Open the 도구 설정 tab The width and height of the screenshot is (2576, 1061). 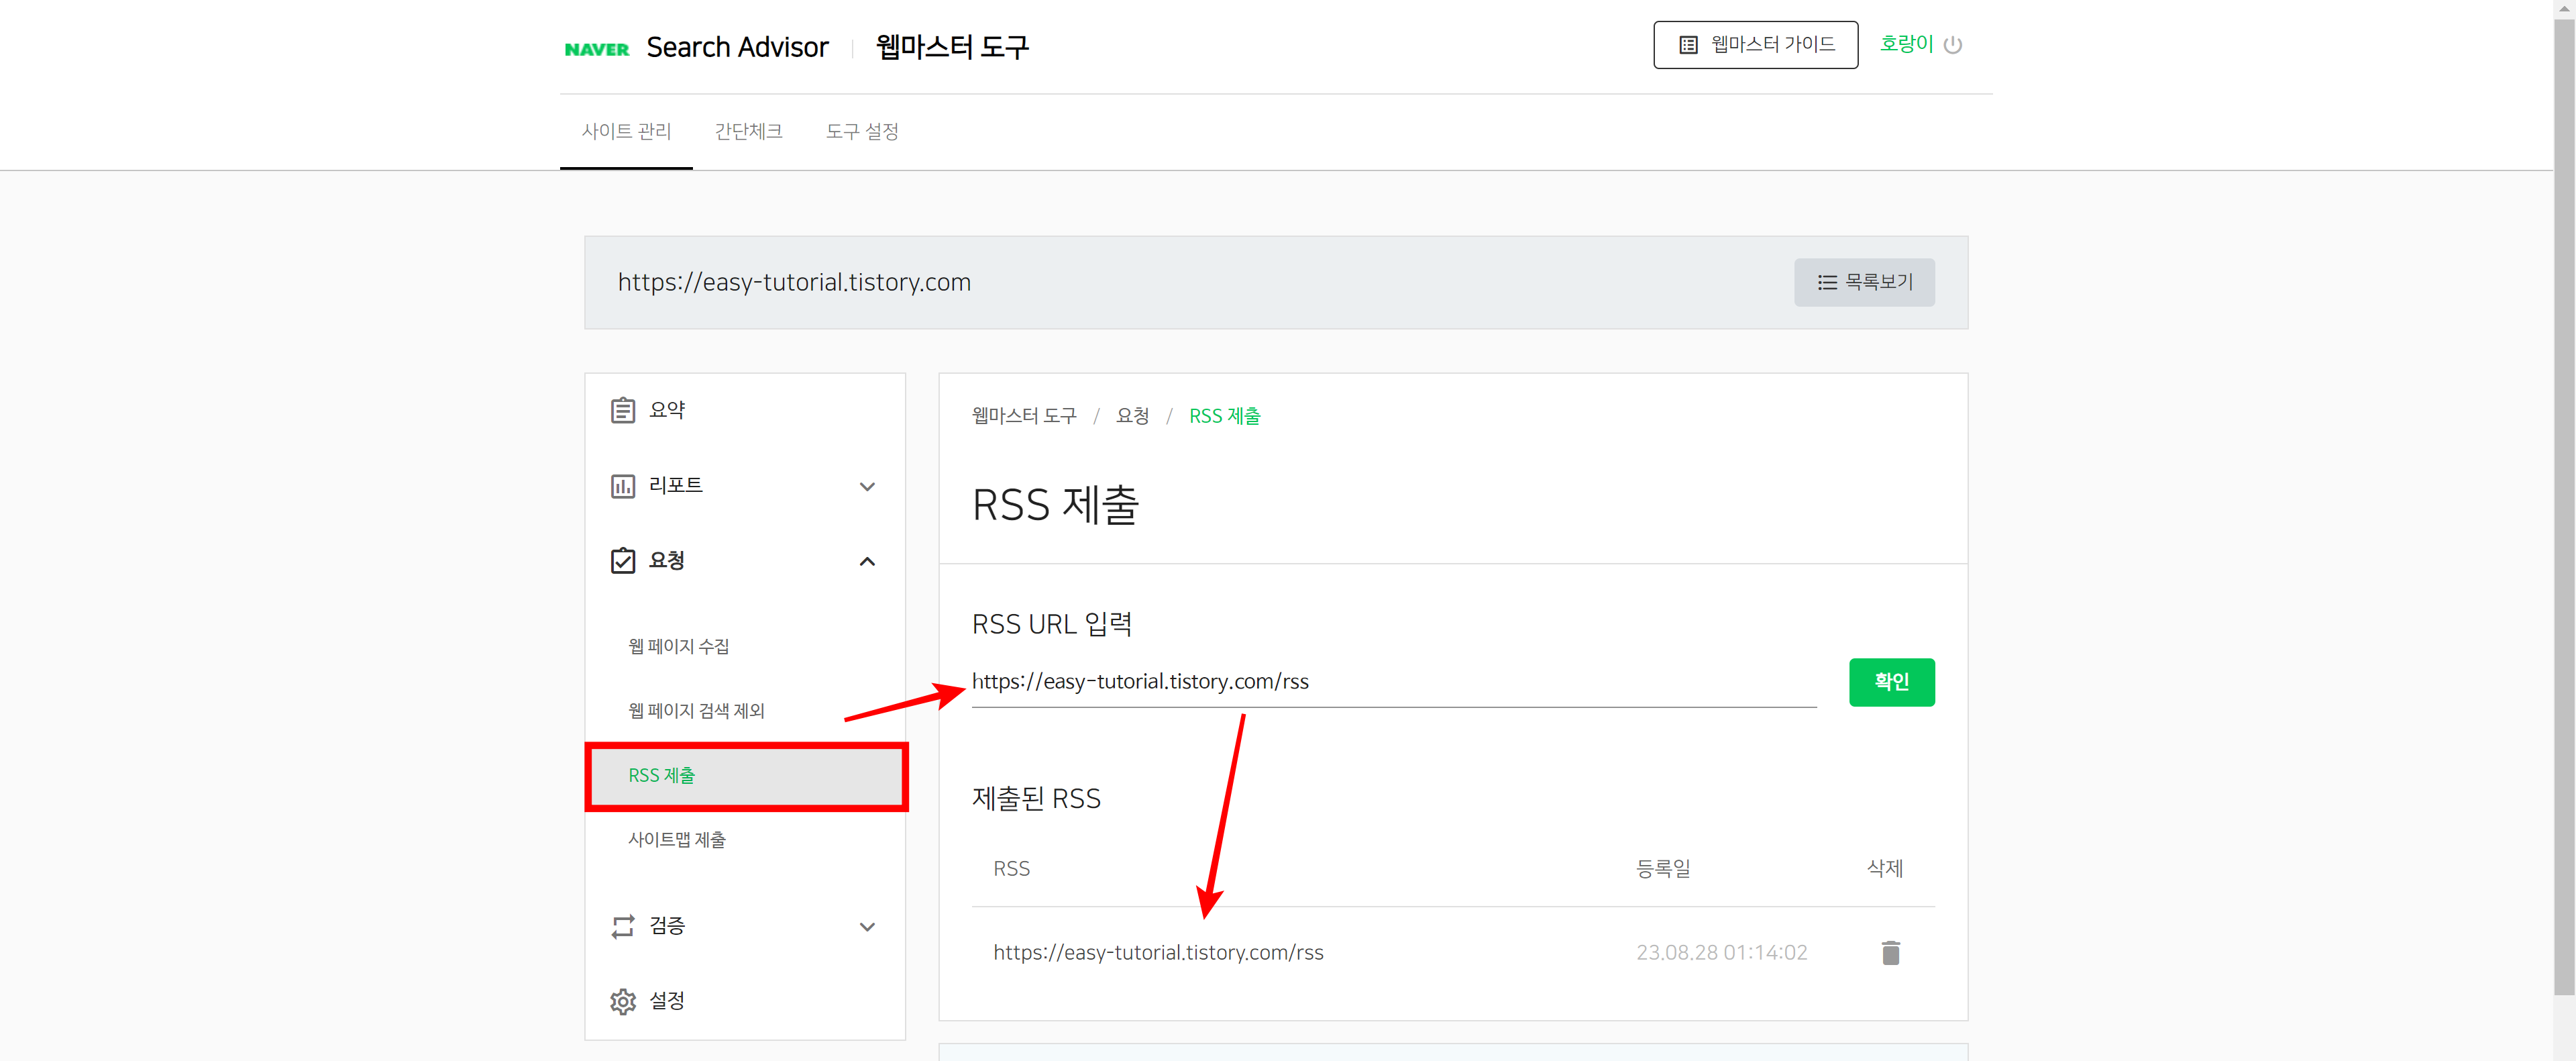click(862, 131)
